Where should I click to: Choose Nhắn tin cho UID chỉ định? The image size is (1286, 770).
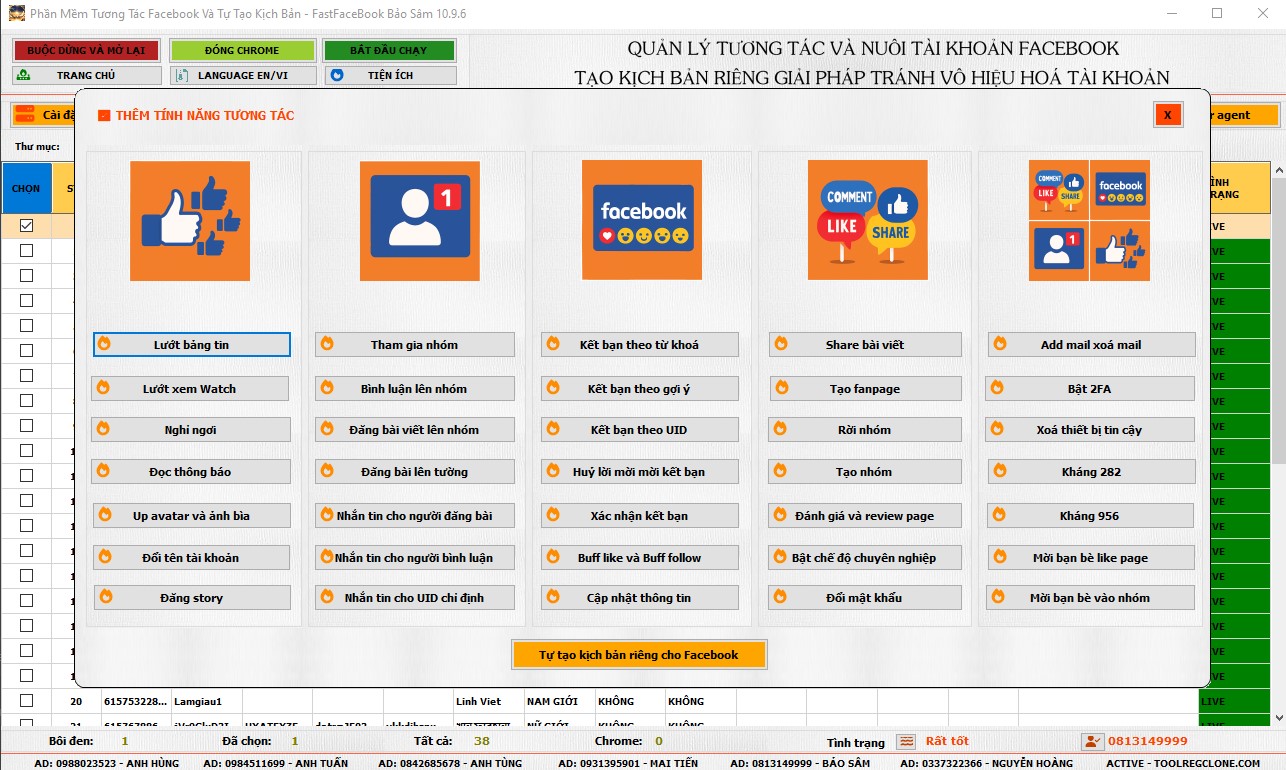pyautogui.click(x=415, y=598)
